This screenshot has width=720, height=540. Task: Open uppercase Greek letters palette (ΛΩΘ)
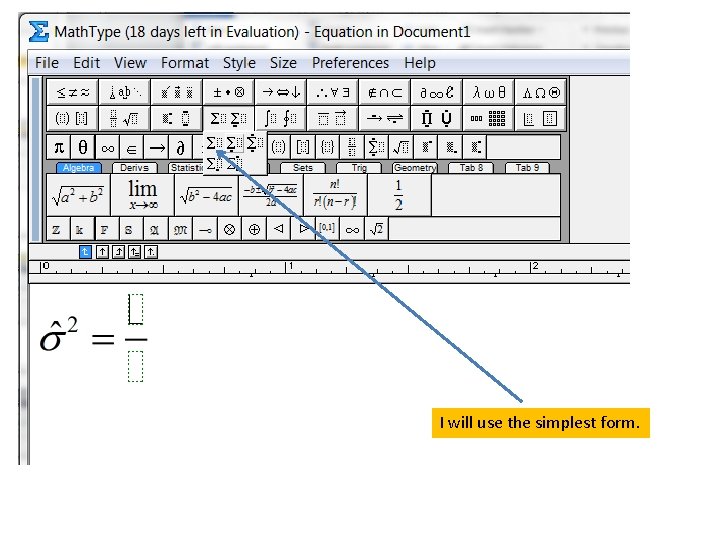coord(540,92)
